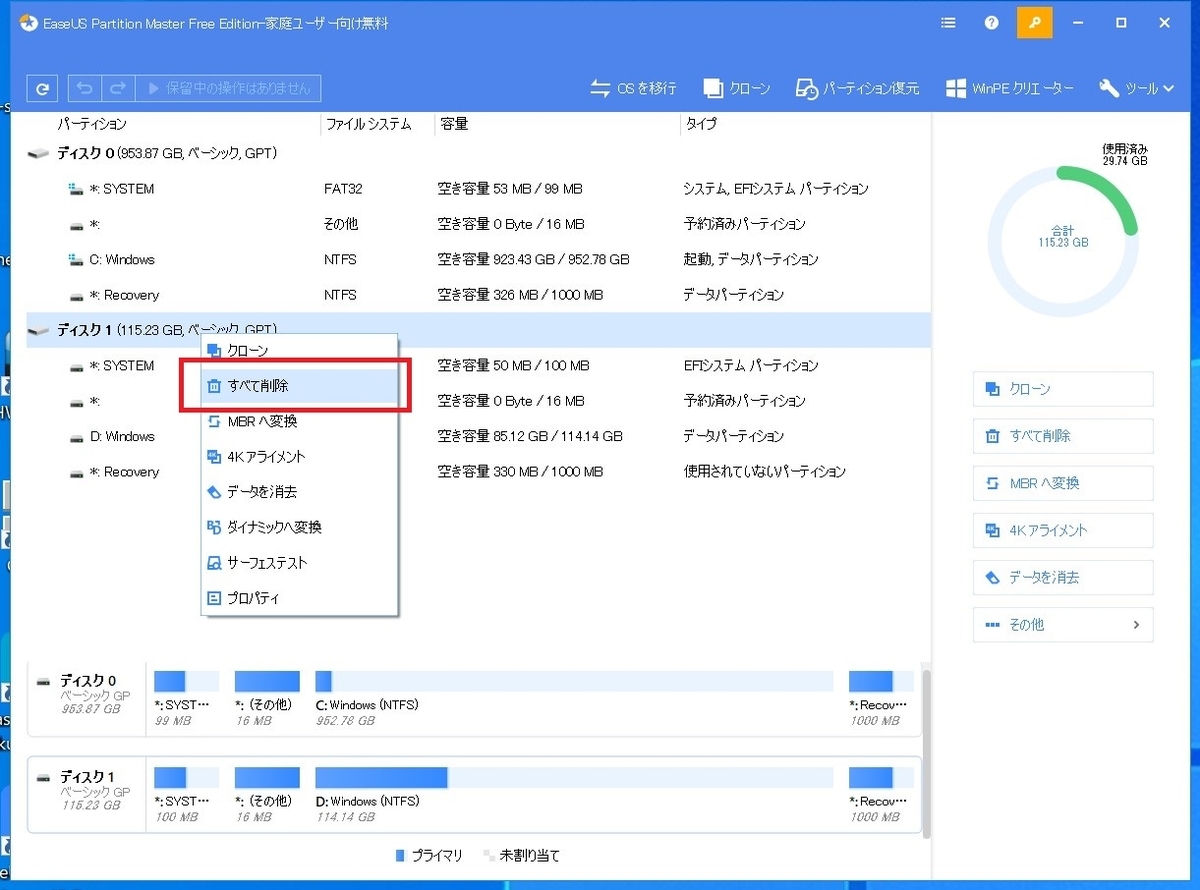This screenshot has height=890, width=1200.
Task: Expand the ツール dropdown menu
Action: coord(1136,88)
